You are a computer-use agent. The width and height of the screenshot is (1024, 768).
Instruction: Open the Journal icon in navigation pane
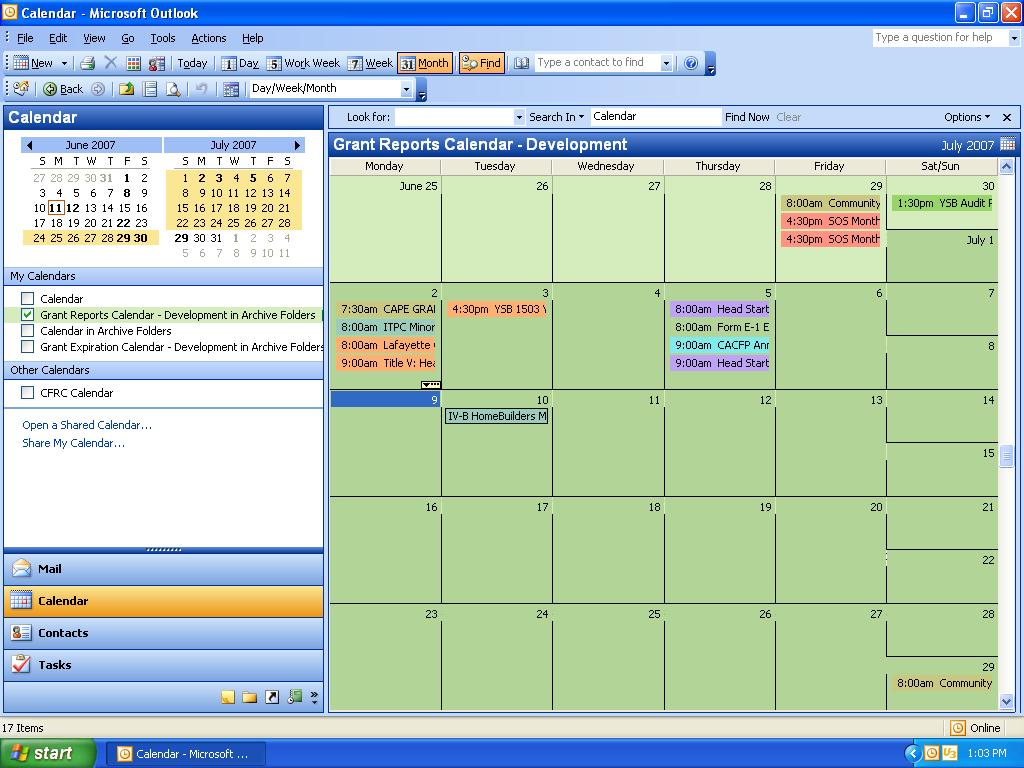tap(294, 697)
